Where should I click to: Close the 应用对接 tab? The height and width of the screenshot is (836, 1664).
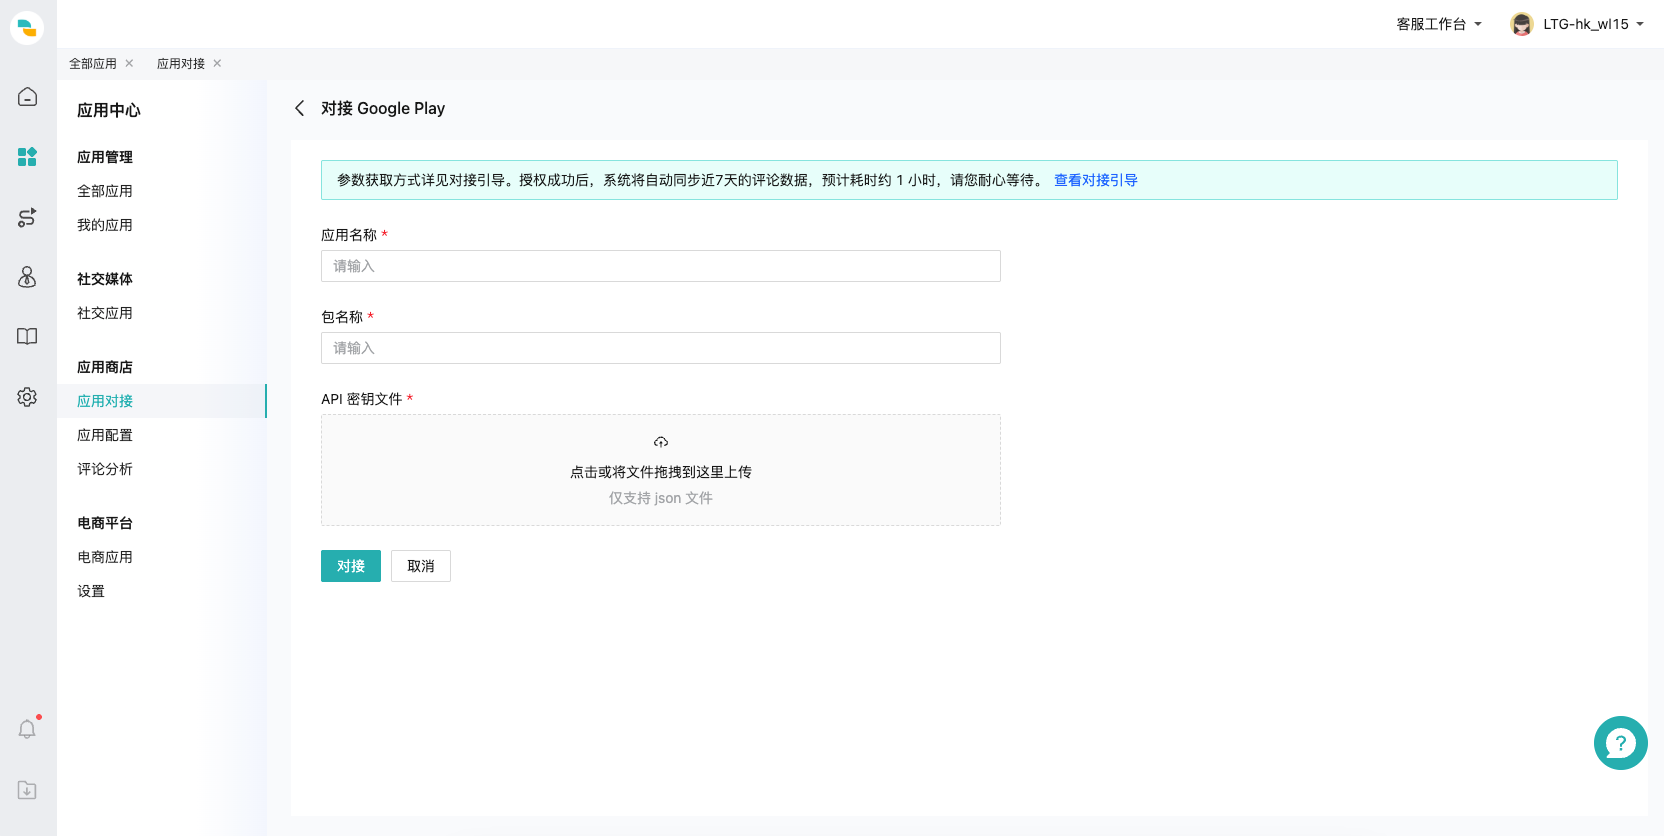coord(217,63)
